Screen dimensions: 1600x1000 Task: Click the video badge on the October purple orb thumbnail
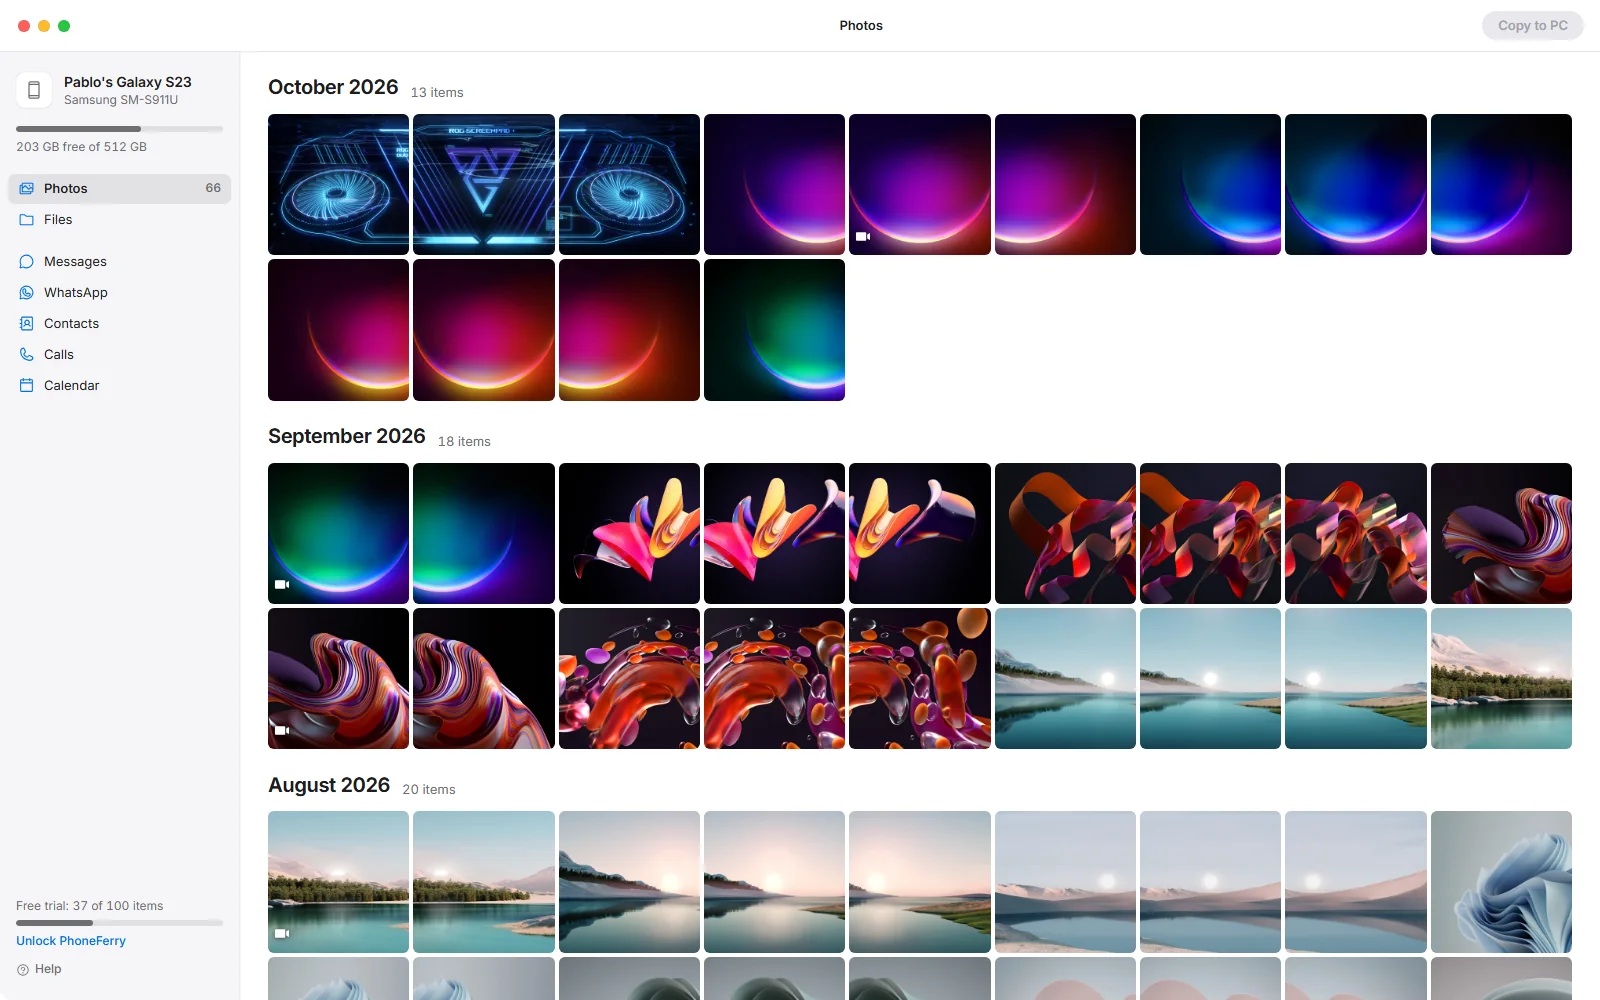click(x=863, y=237)
